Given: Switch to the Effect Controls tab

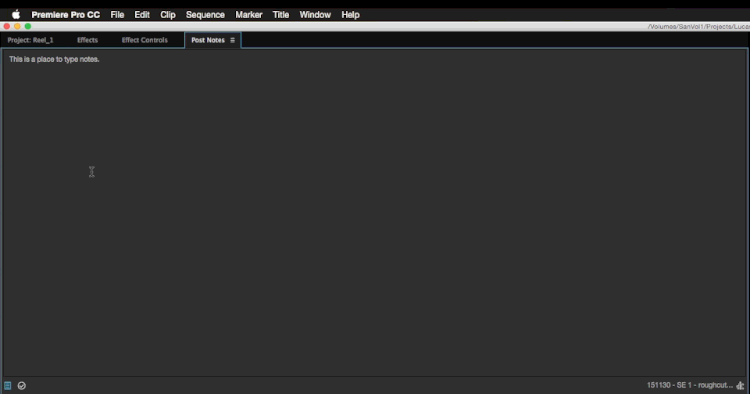Looking at the screenshot, I should tap(144, 40).
